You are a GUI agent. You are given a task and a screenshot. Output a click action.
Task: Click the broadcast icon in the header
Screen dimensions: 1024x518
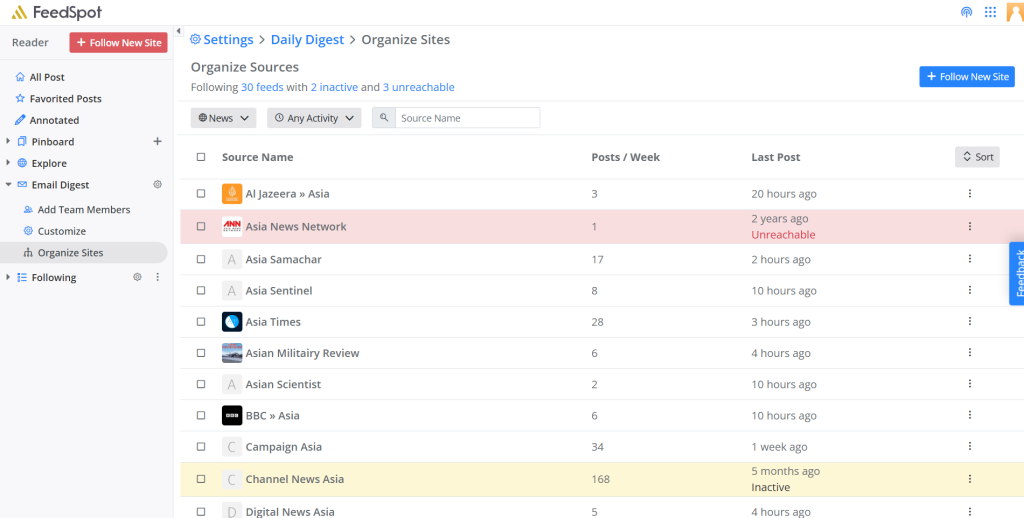(x=966, y=13)
